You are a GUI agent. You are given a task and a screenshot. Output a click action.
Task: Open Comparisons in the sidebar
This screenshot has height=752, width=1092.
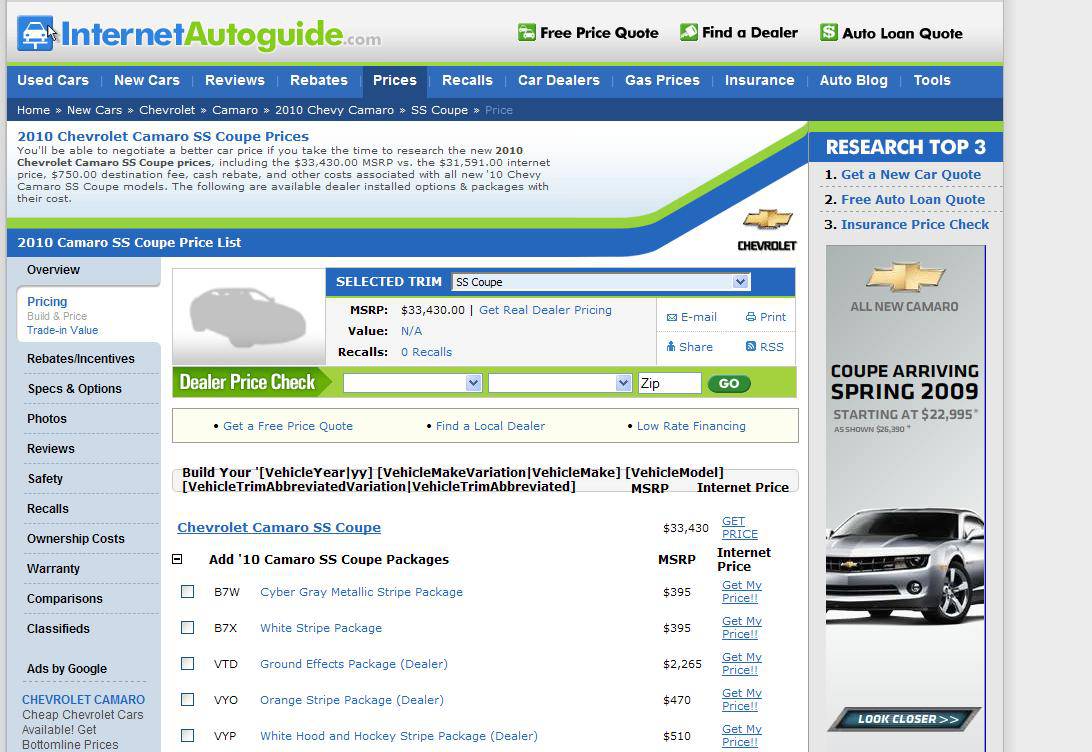[x=65, y=598]
